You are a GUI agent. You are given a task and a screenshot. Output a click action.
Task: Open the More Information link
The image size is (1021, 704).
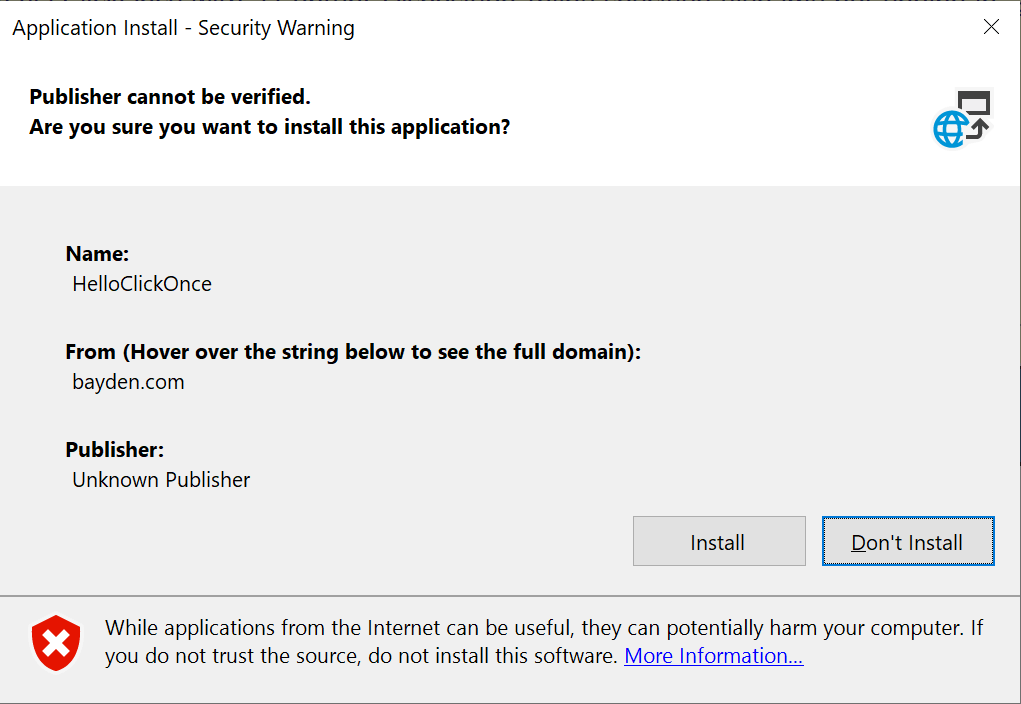click(x=712, y=656)
